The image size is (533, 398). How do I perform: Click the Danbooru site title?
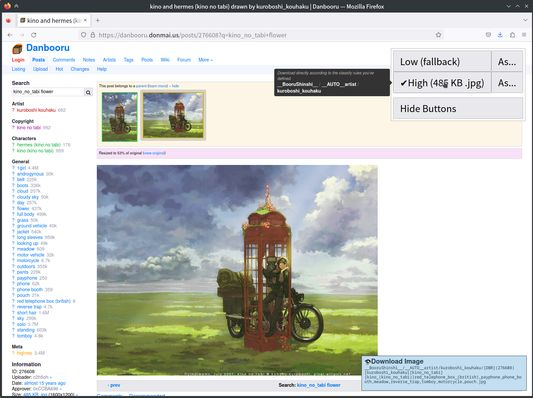point(48,48)
